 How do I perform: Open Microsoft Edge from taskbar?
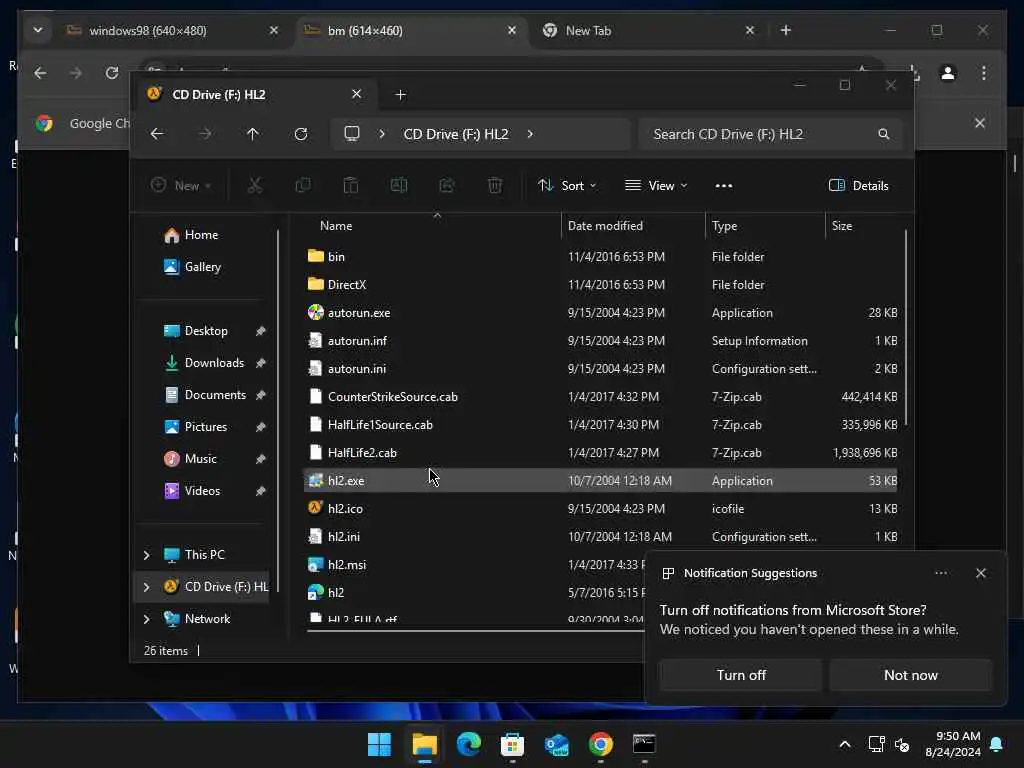(468, 744)
